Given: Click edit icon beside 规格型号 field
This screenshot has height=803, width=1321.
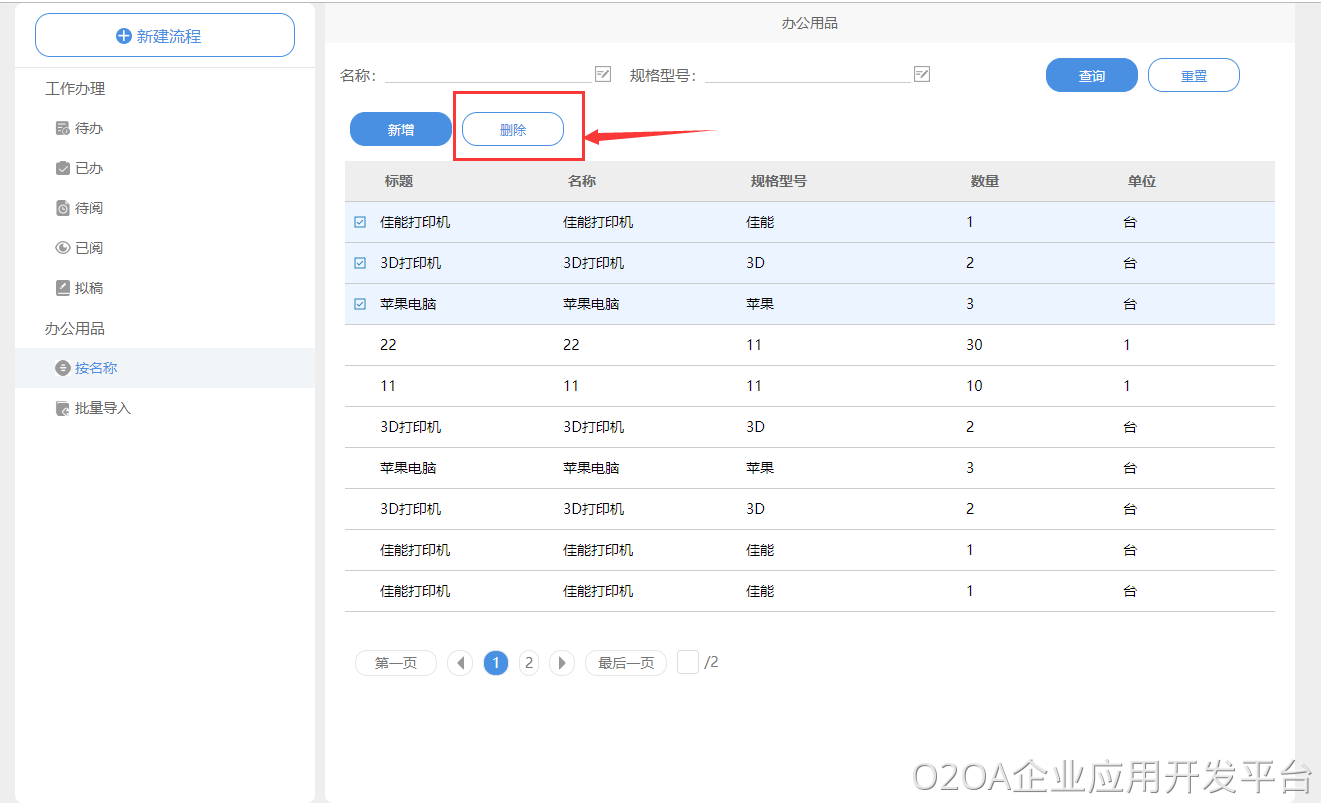Looking at the screenshot, I should coord(922,74).
